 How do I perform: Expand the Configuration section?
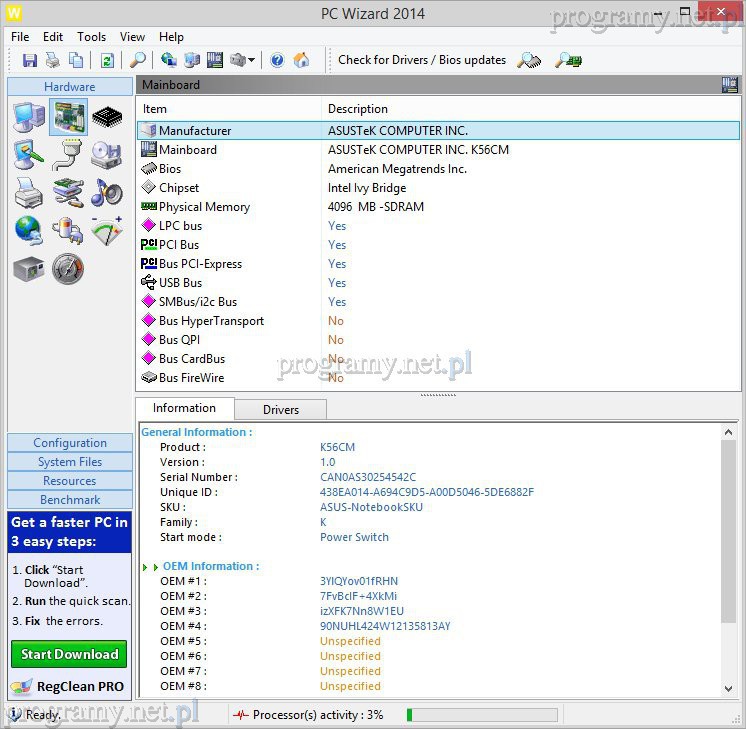coord(69,443)
